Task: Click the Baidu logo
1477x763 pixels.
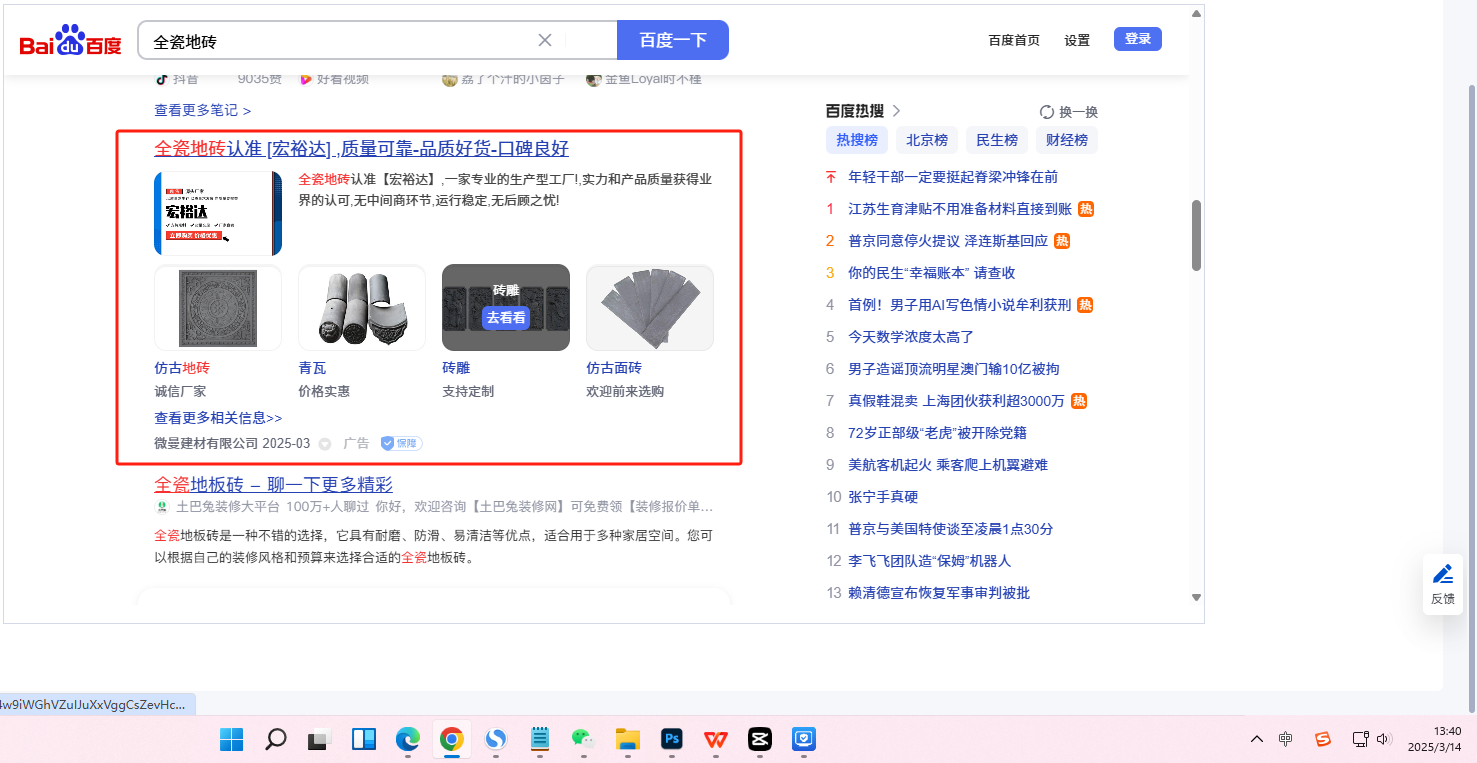Action: point(70,41)
